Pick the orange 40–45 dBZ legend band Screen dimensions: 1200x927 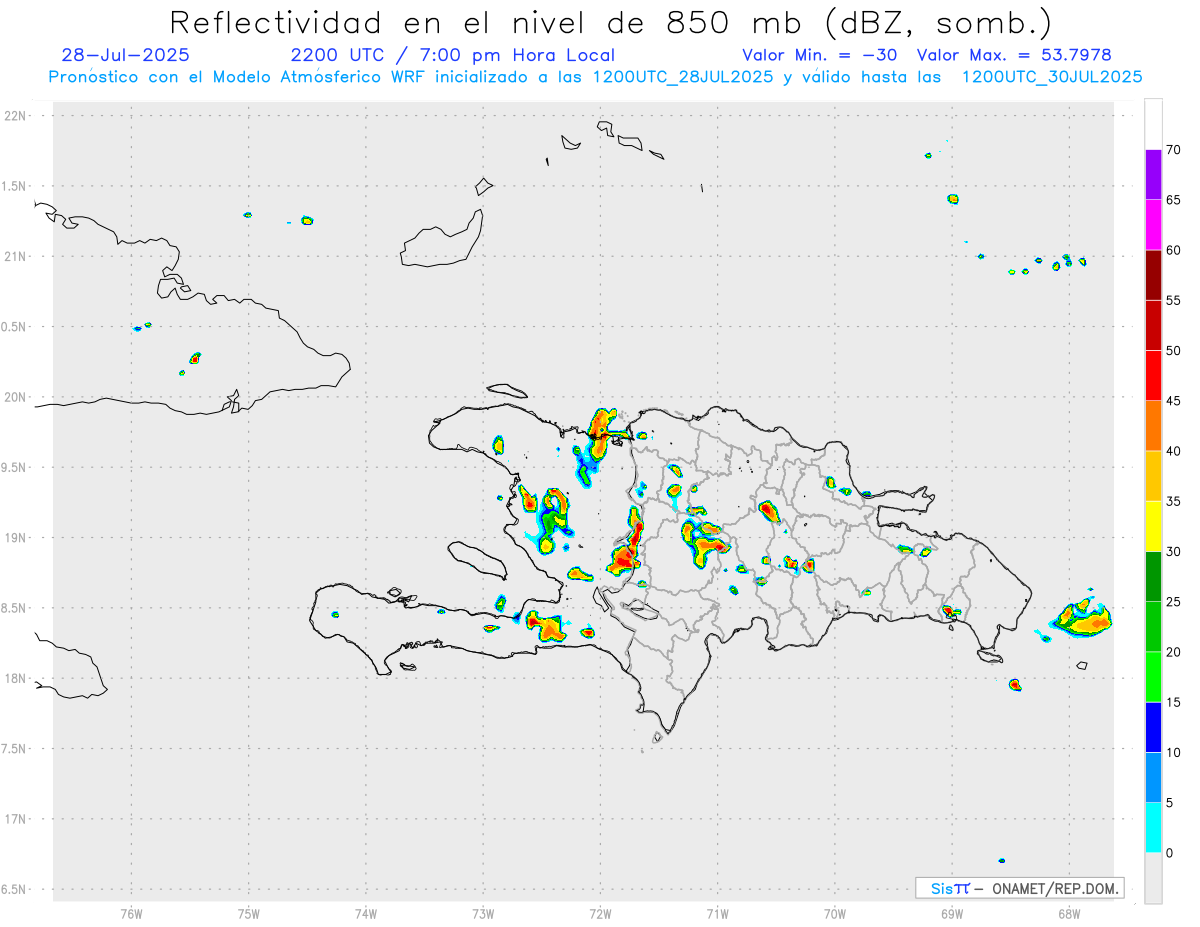pos(1153,426)
